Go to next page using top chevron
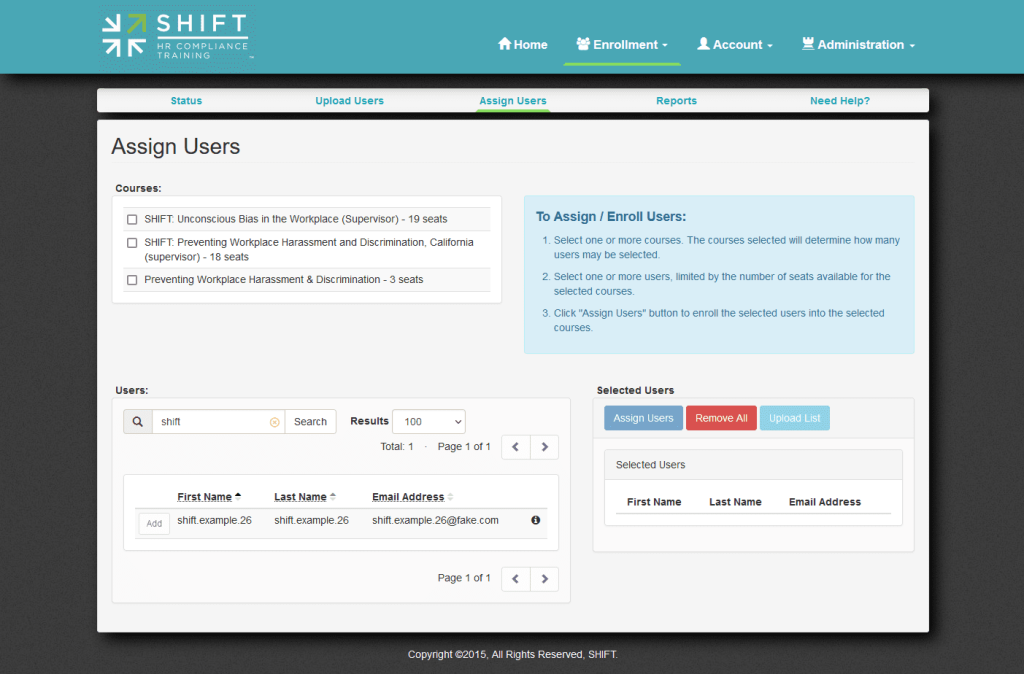 545,447
